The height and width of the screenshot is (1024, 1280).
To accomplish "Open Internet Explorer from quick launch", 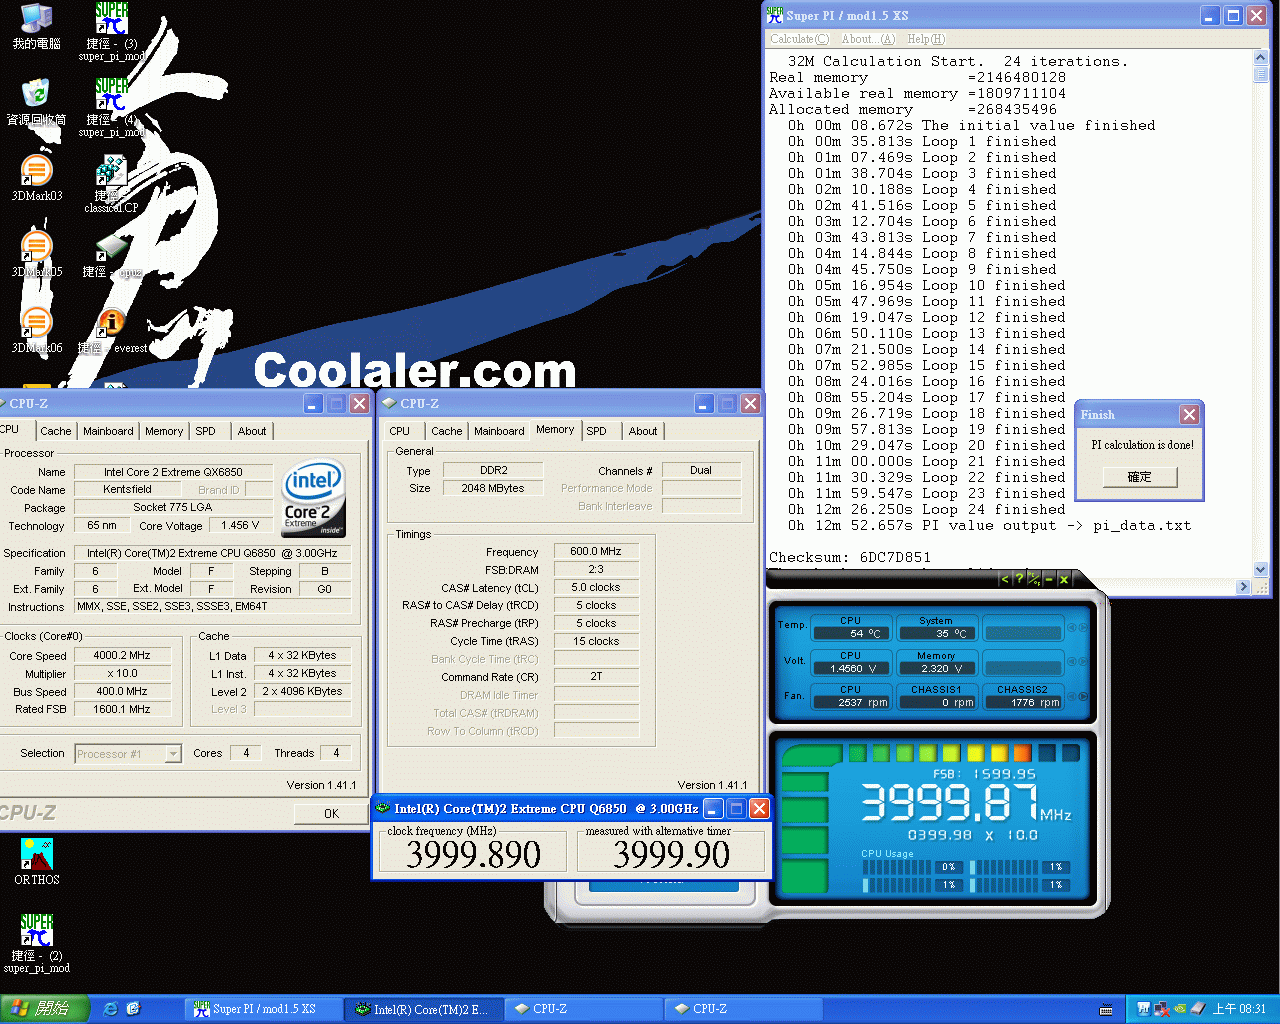I will 110,1009.
